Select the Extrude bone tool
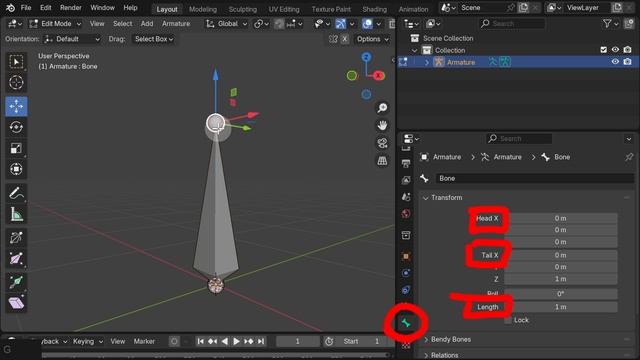 (16, 282)
